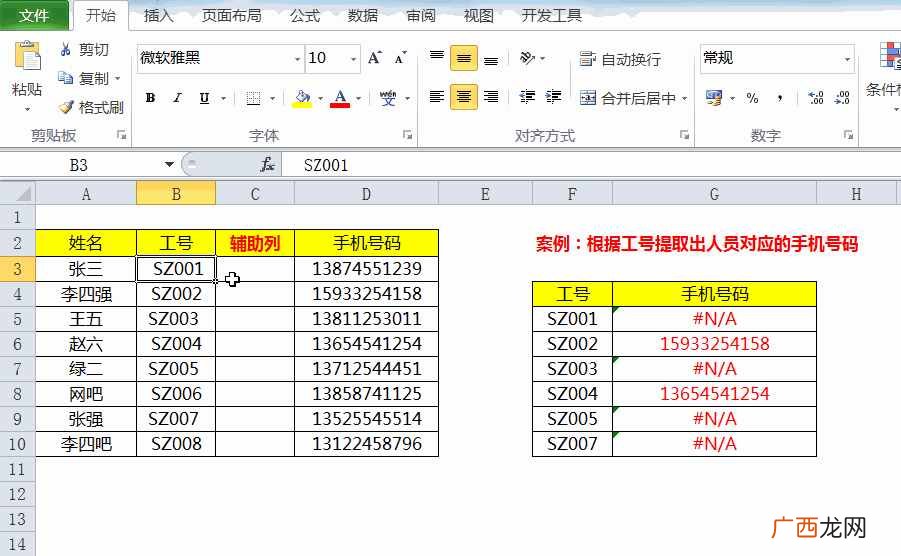This screenshot has width=901, height=556.
Task: Activate the Format Painter brush
Action: [67, 107]
